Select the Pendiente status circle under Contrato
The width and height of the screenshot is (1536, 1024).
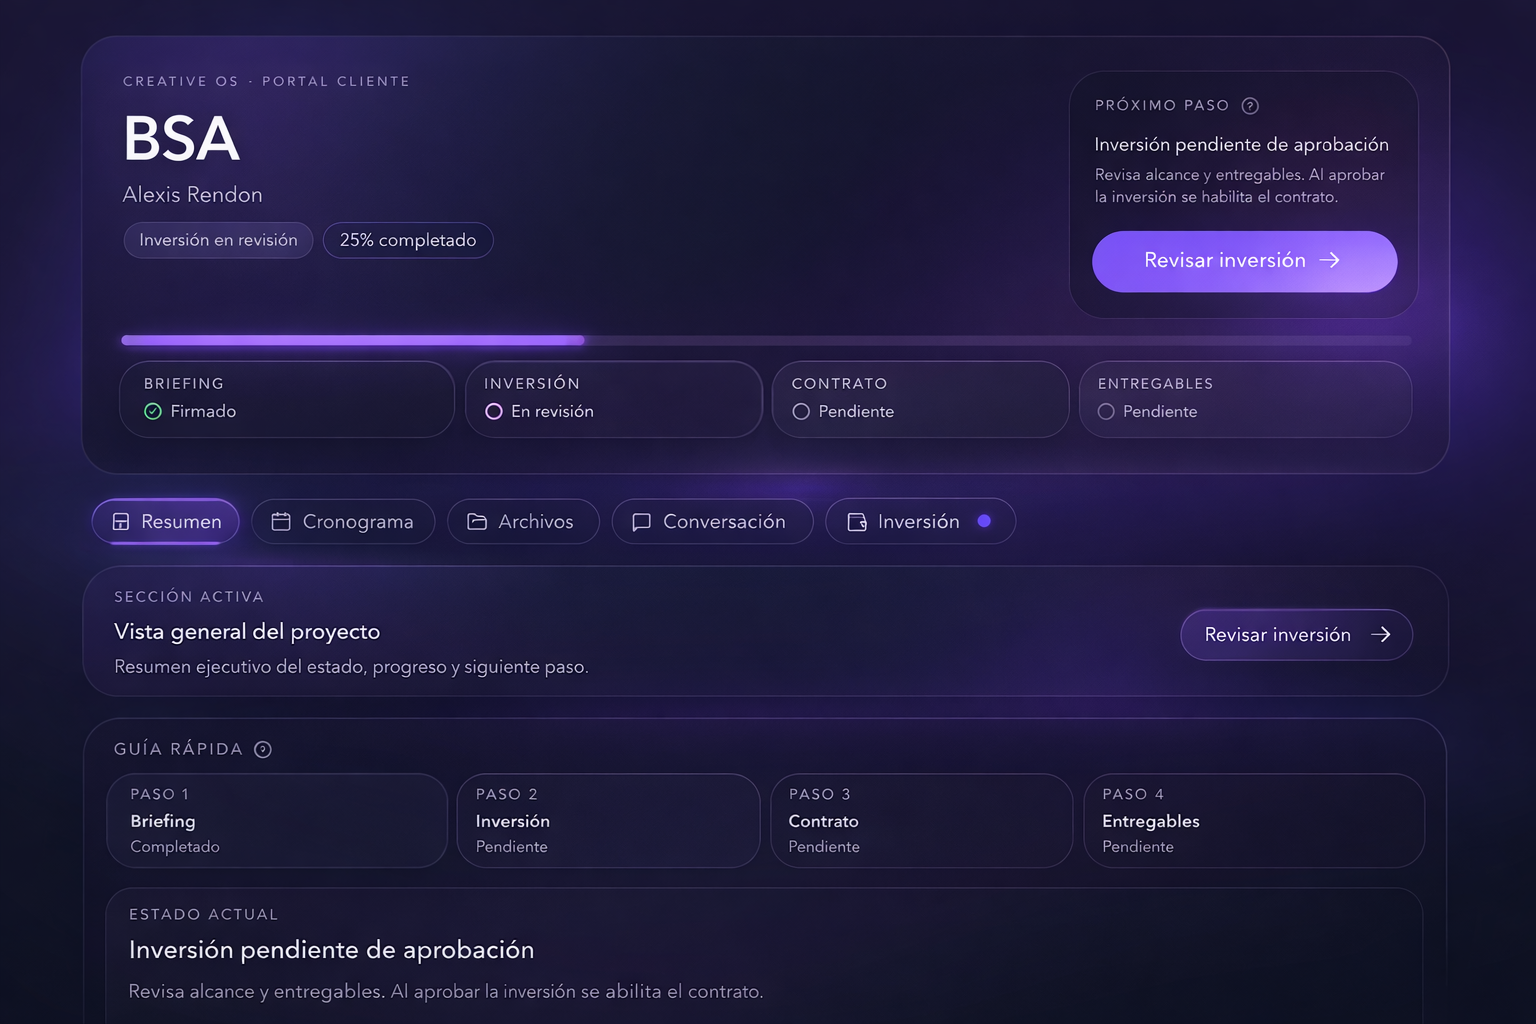point(801,411)
